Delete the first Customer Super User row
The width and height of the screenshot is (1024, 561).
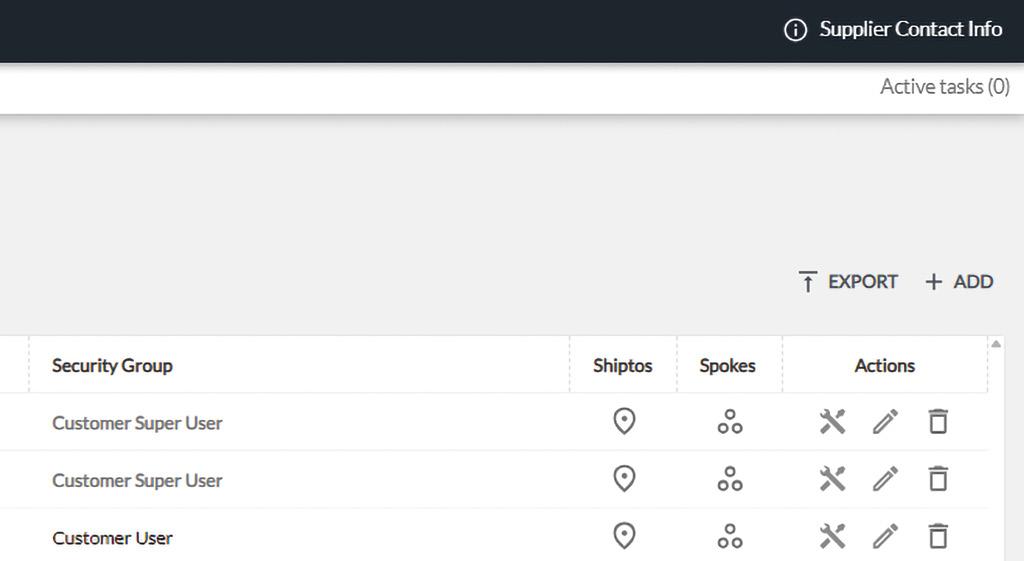(x=938, y=422)
